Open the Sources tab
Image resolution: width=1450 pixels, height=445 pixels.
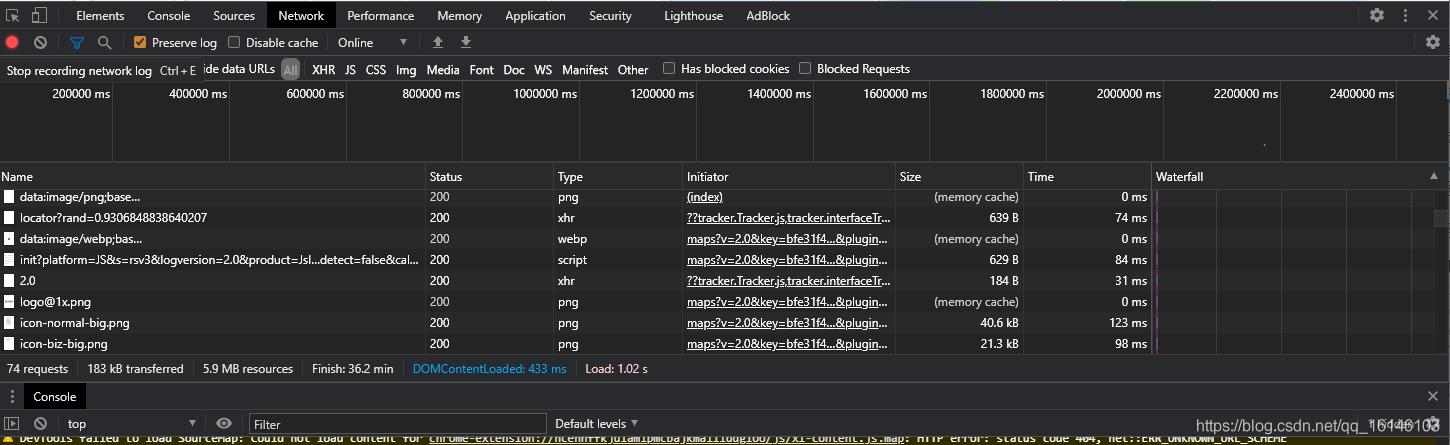pos(234,15)
